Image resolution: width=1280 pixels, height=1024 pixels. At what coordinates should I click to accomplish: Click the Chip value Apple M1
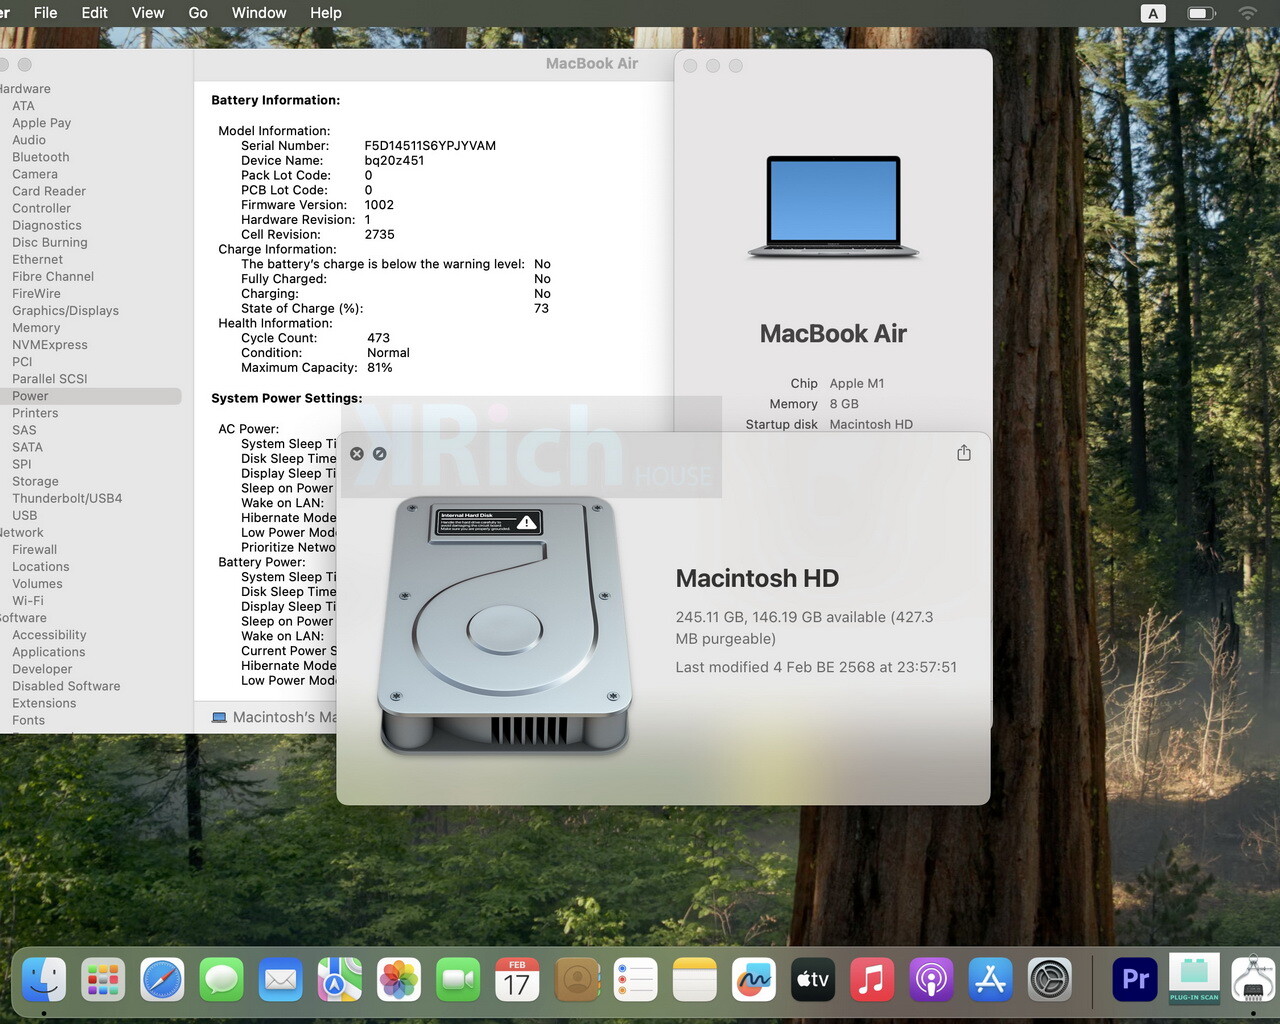click(857, 383)
